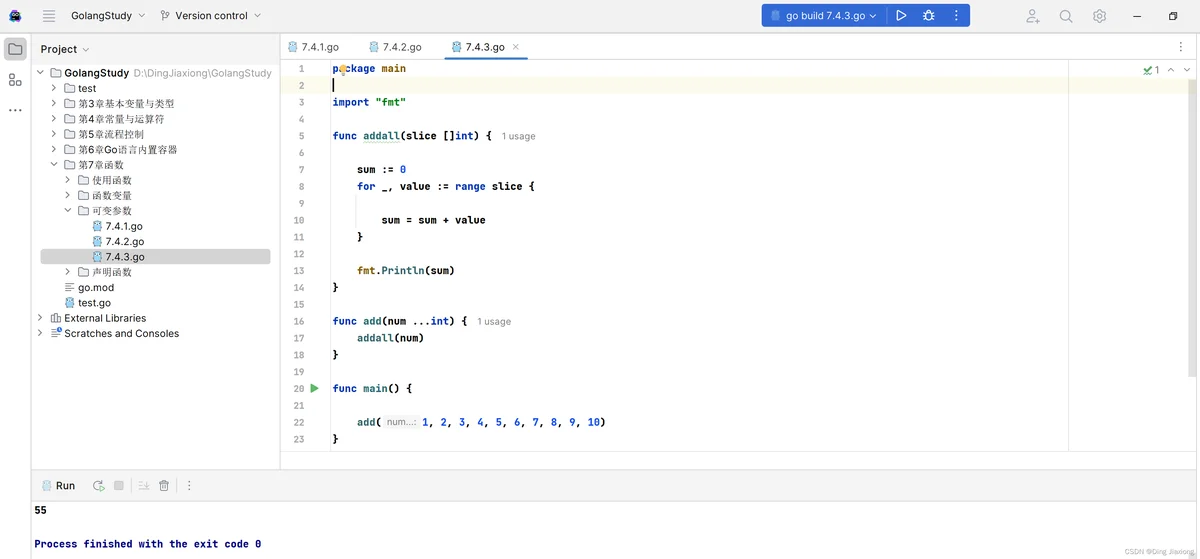The height and width of the screenshot is (559, 1200).
Task: Expand Scratches and Consoles node
Action: [x=41, y=334]
